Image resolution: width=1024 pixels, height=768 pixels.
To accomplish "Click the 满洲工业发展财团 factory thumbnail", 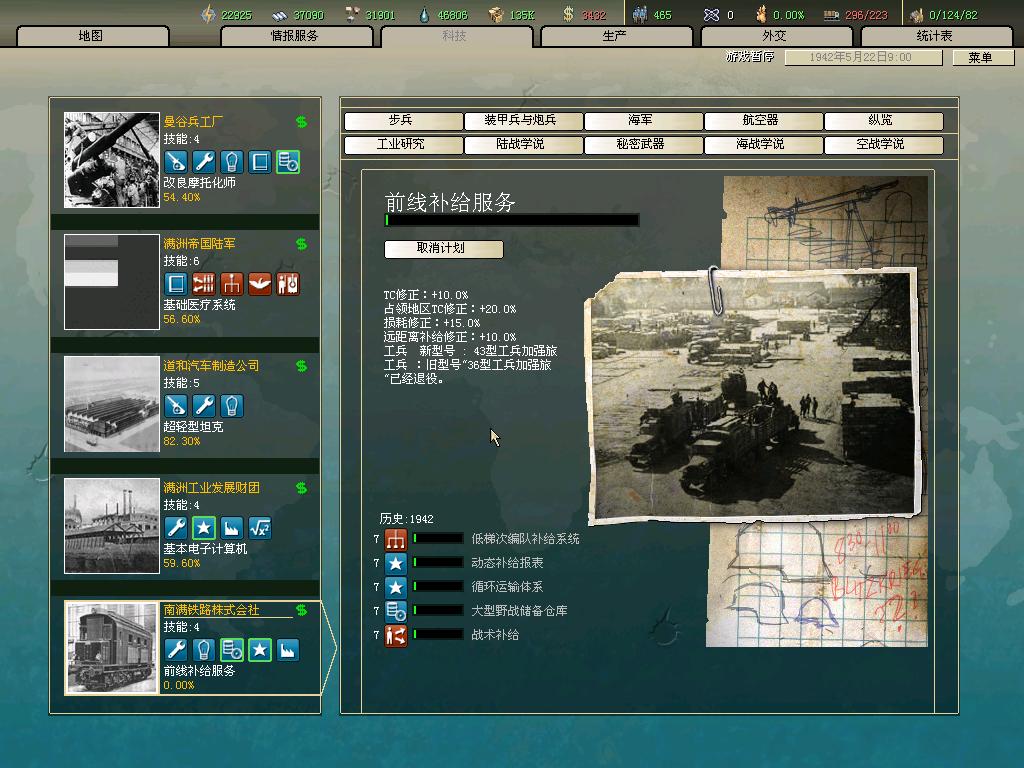I will point(112,526).
